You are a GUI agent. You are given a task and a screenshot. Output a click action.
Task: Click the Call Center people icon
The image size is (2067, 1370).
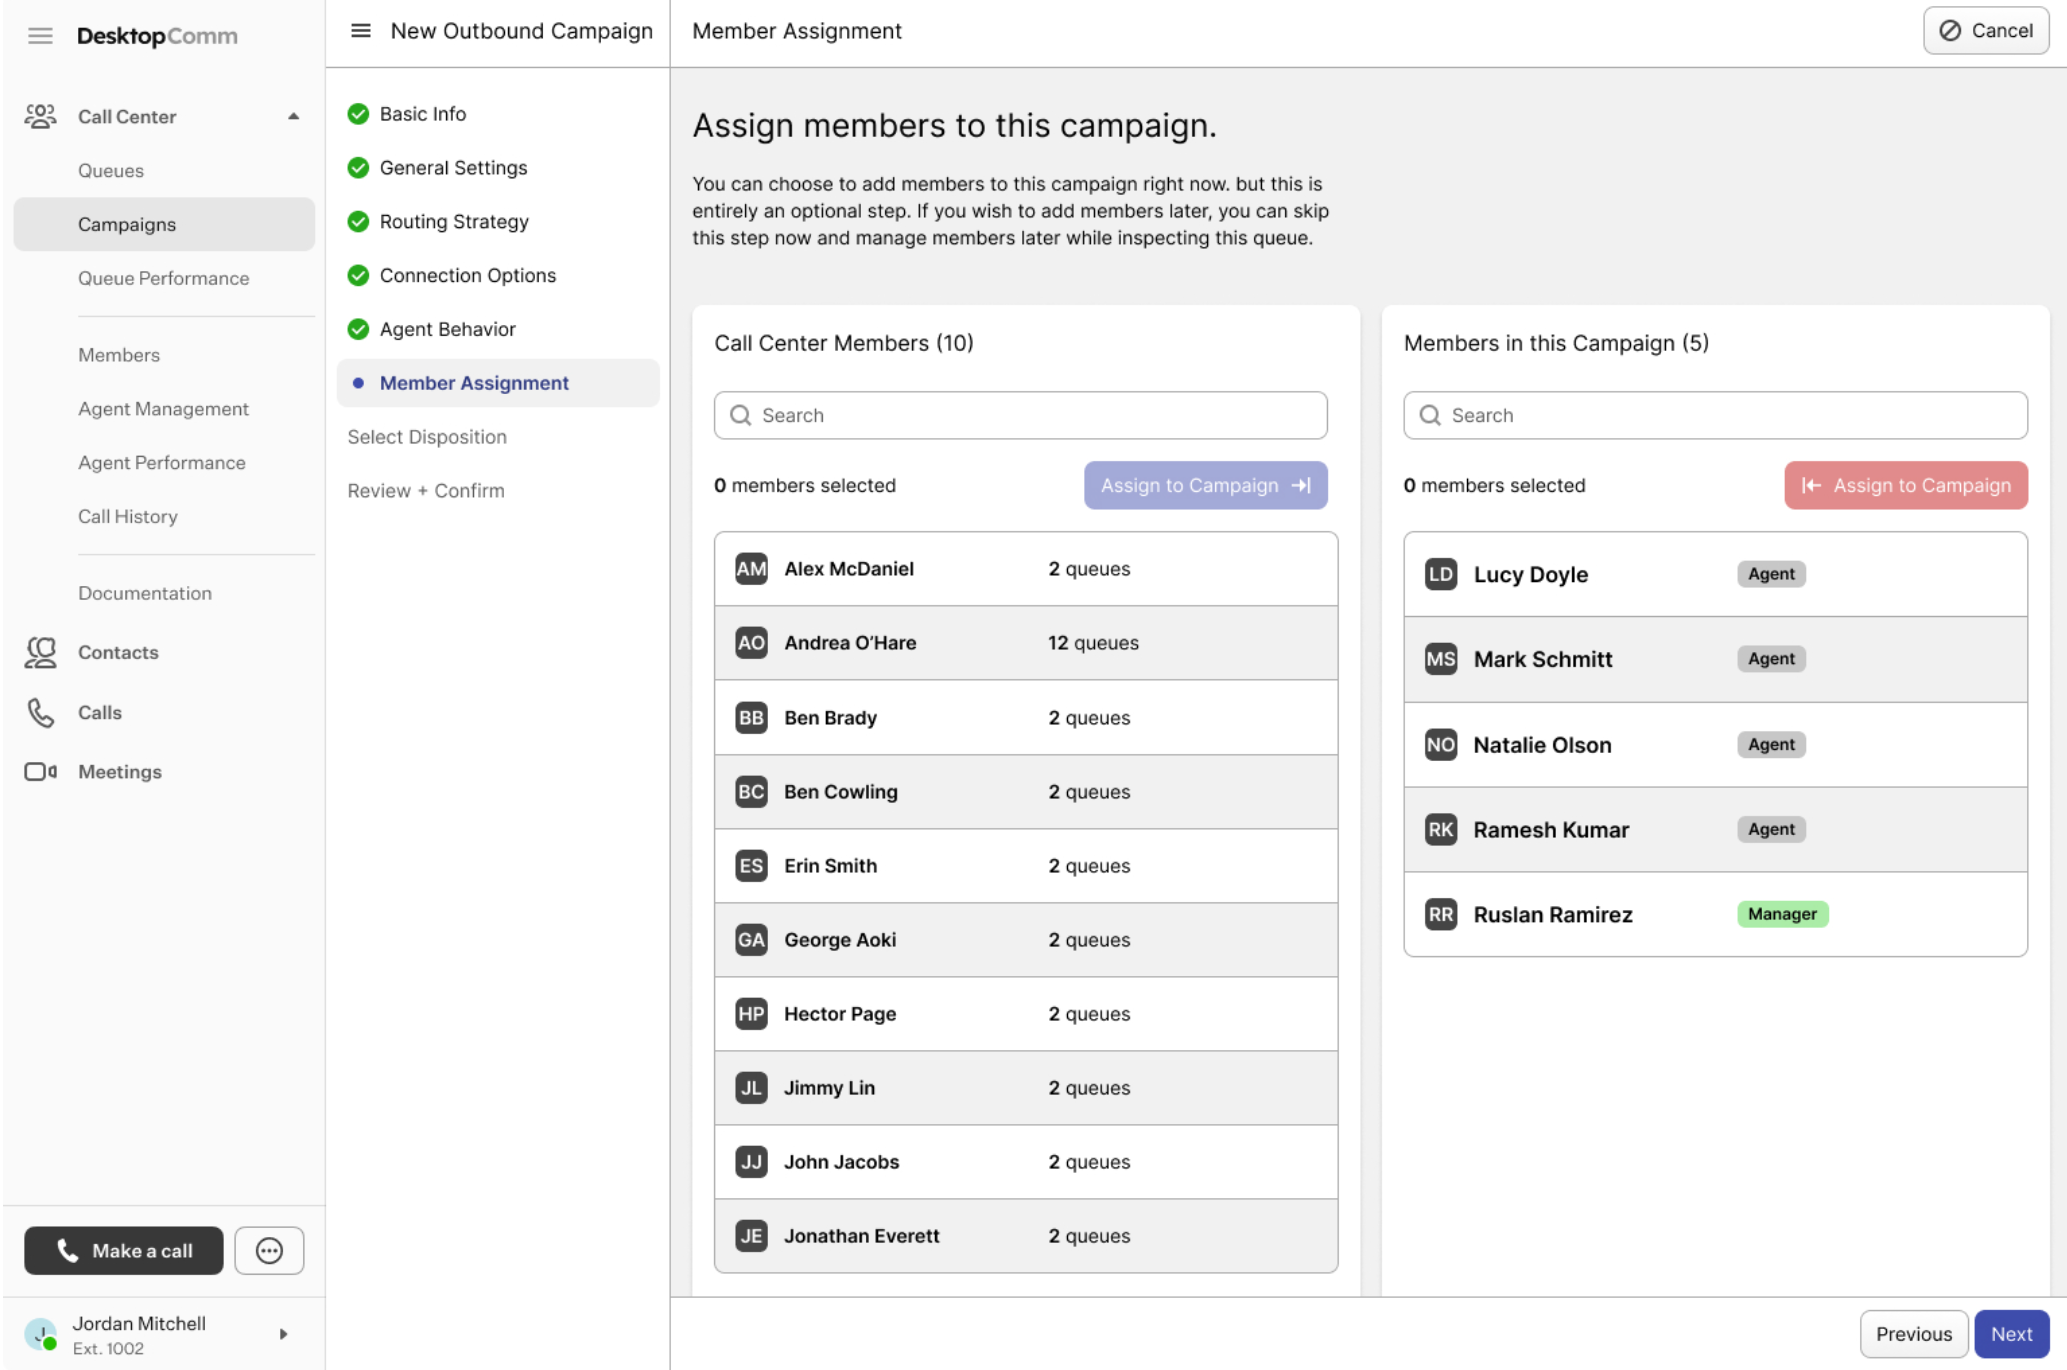tap(40, 116)
